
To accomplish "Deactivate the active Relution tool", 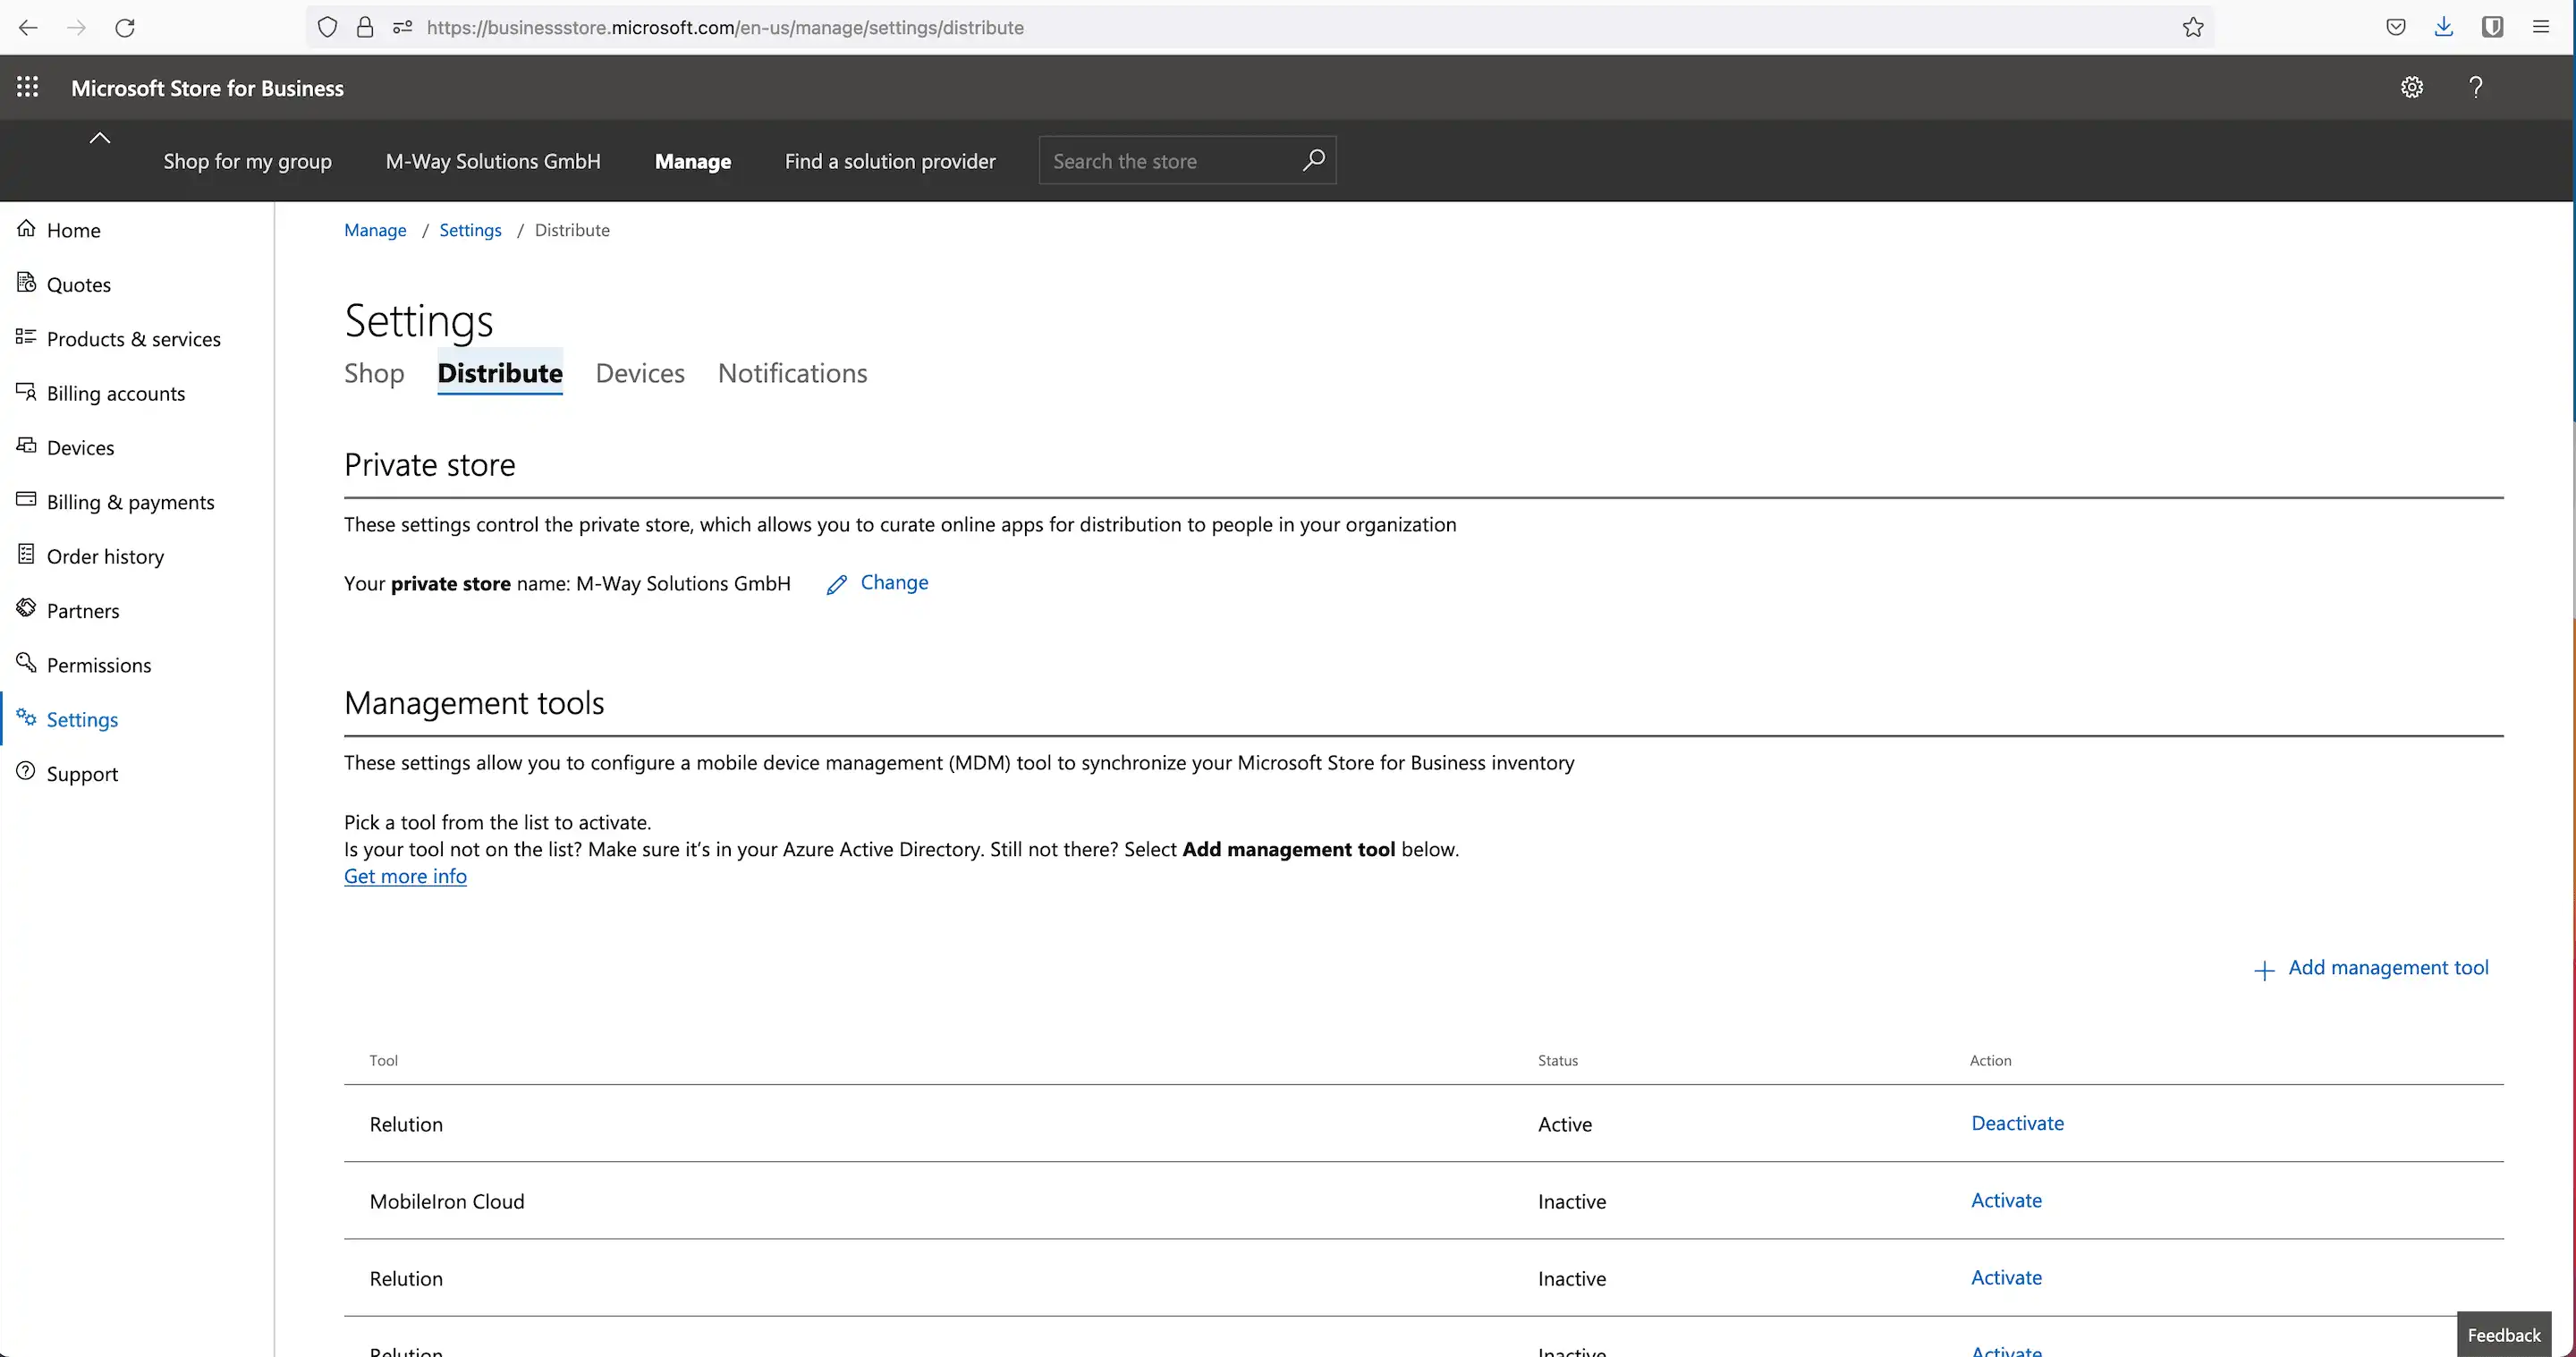I will (2017, 1123).
